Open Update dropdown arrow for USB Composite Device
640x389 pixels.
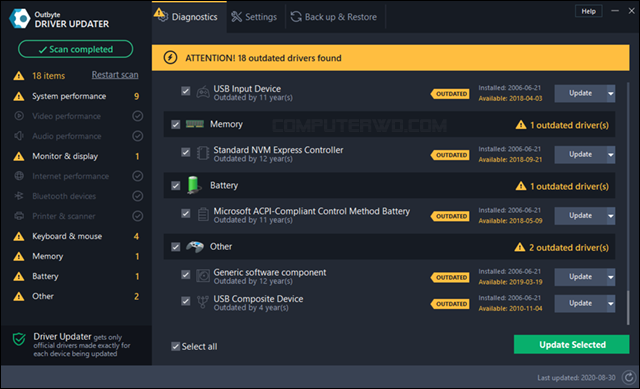click(611, 304)
